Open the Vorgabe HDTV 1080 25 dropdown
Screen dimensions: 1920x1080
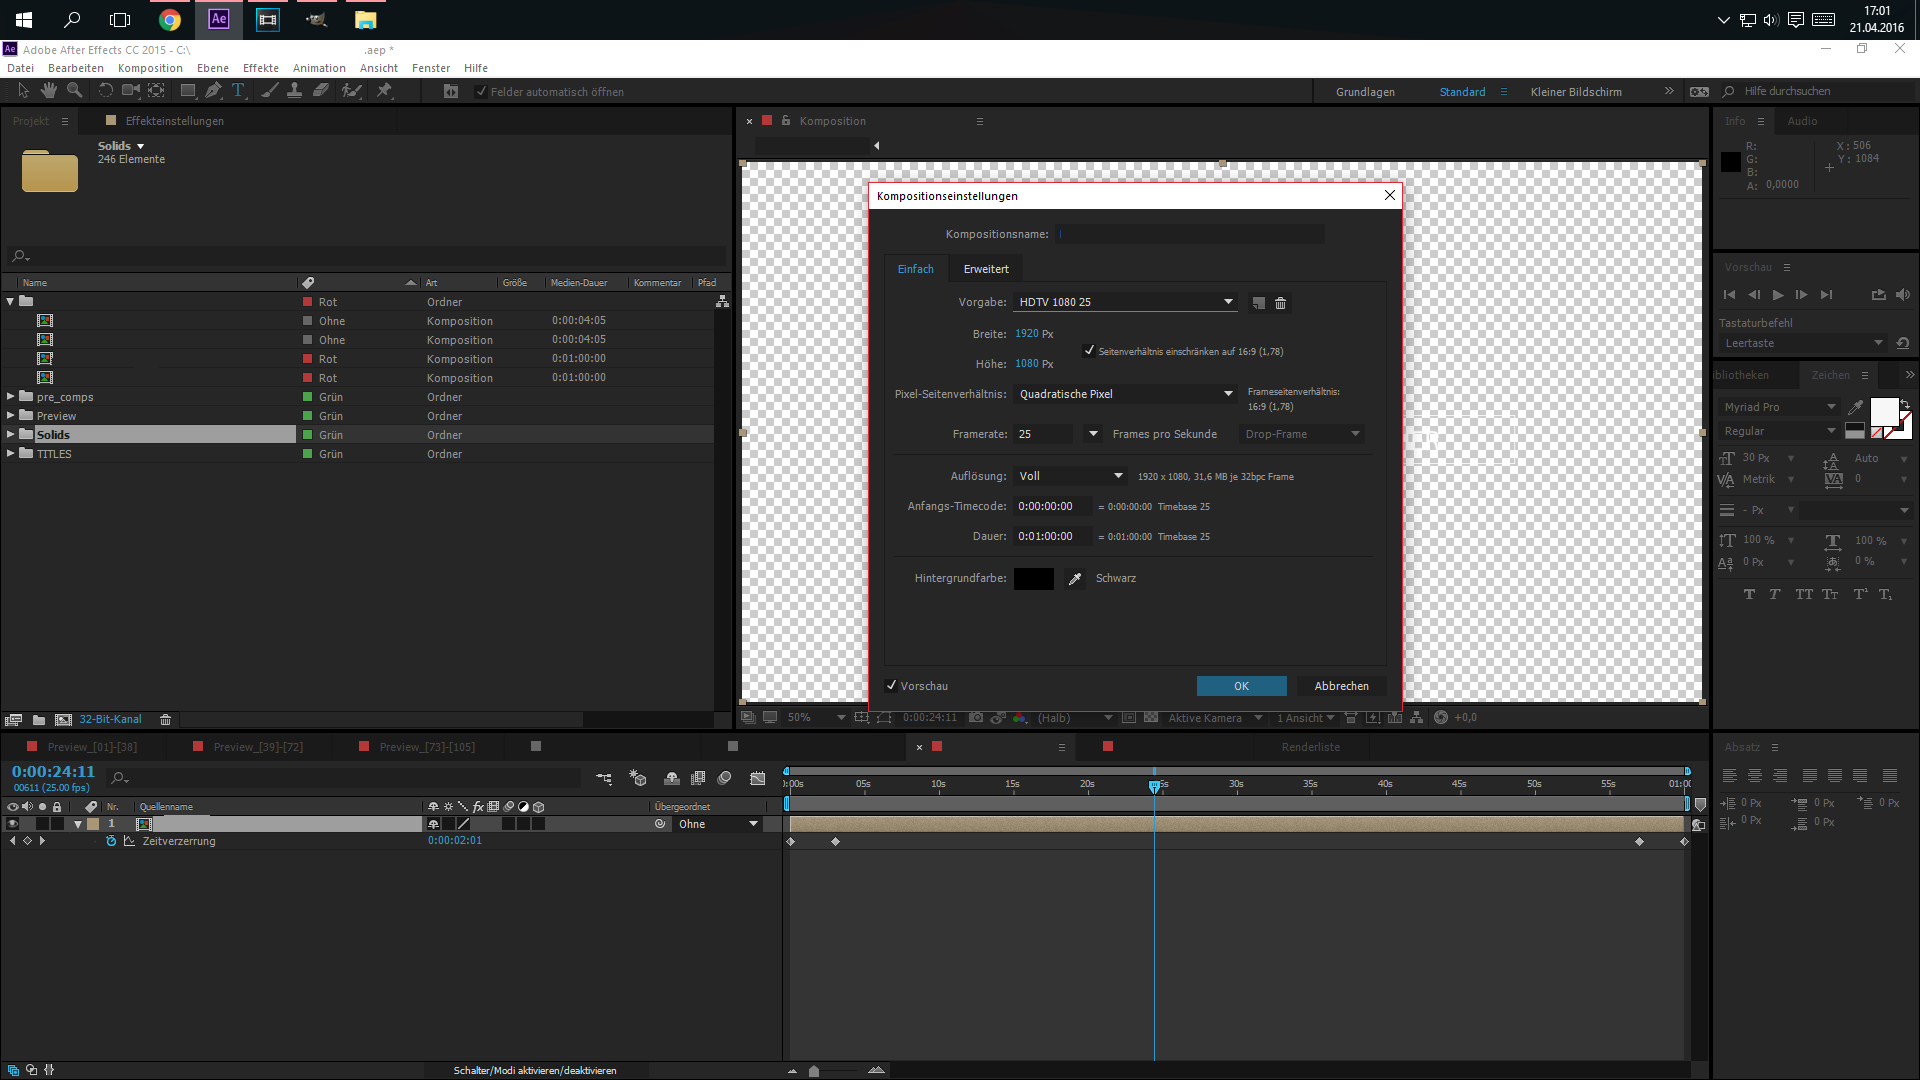point(1125,302)
